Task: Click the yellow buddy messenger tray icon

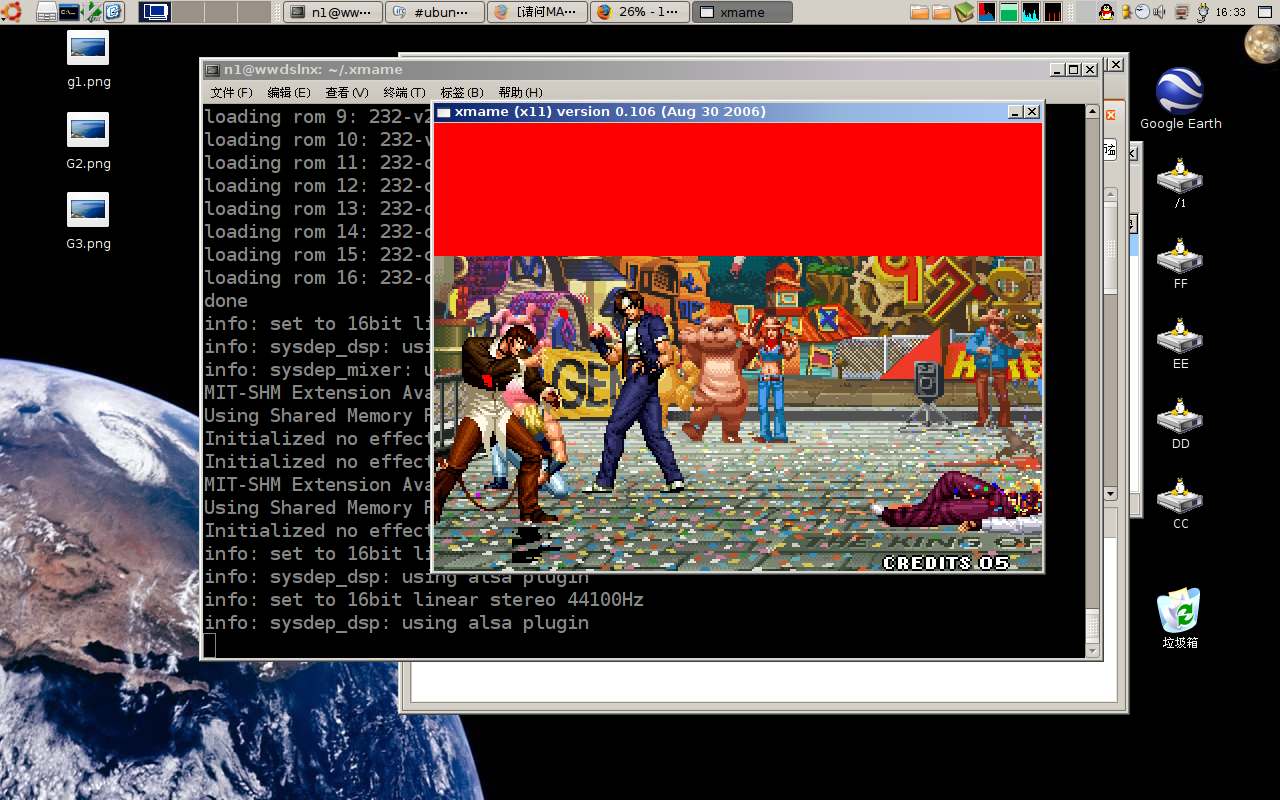Action: (1126, 12)
